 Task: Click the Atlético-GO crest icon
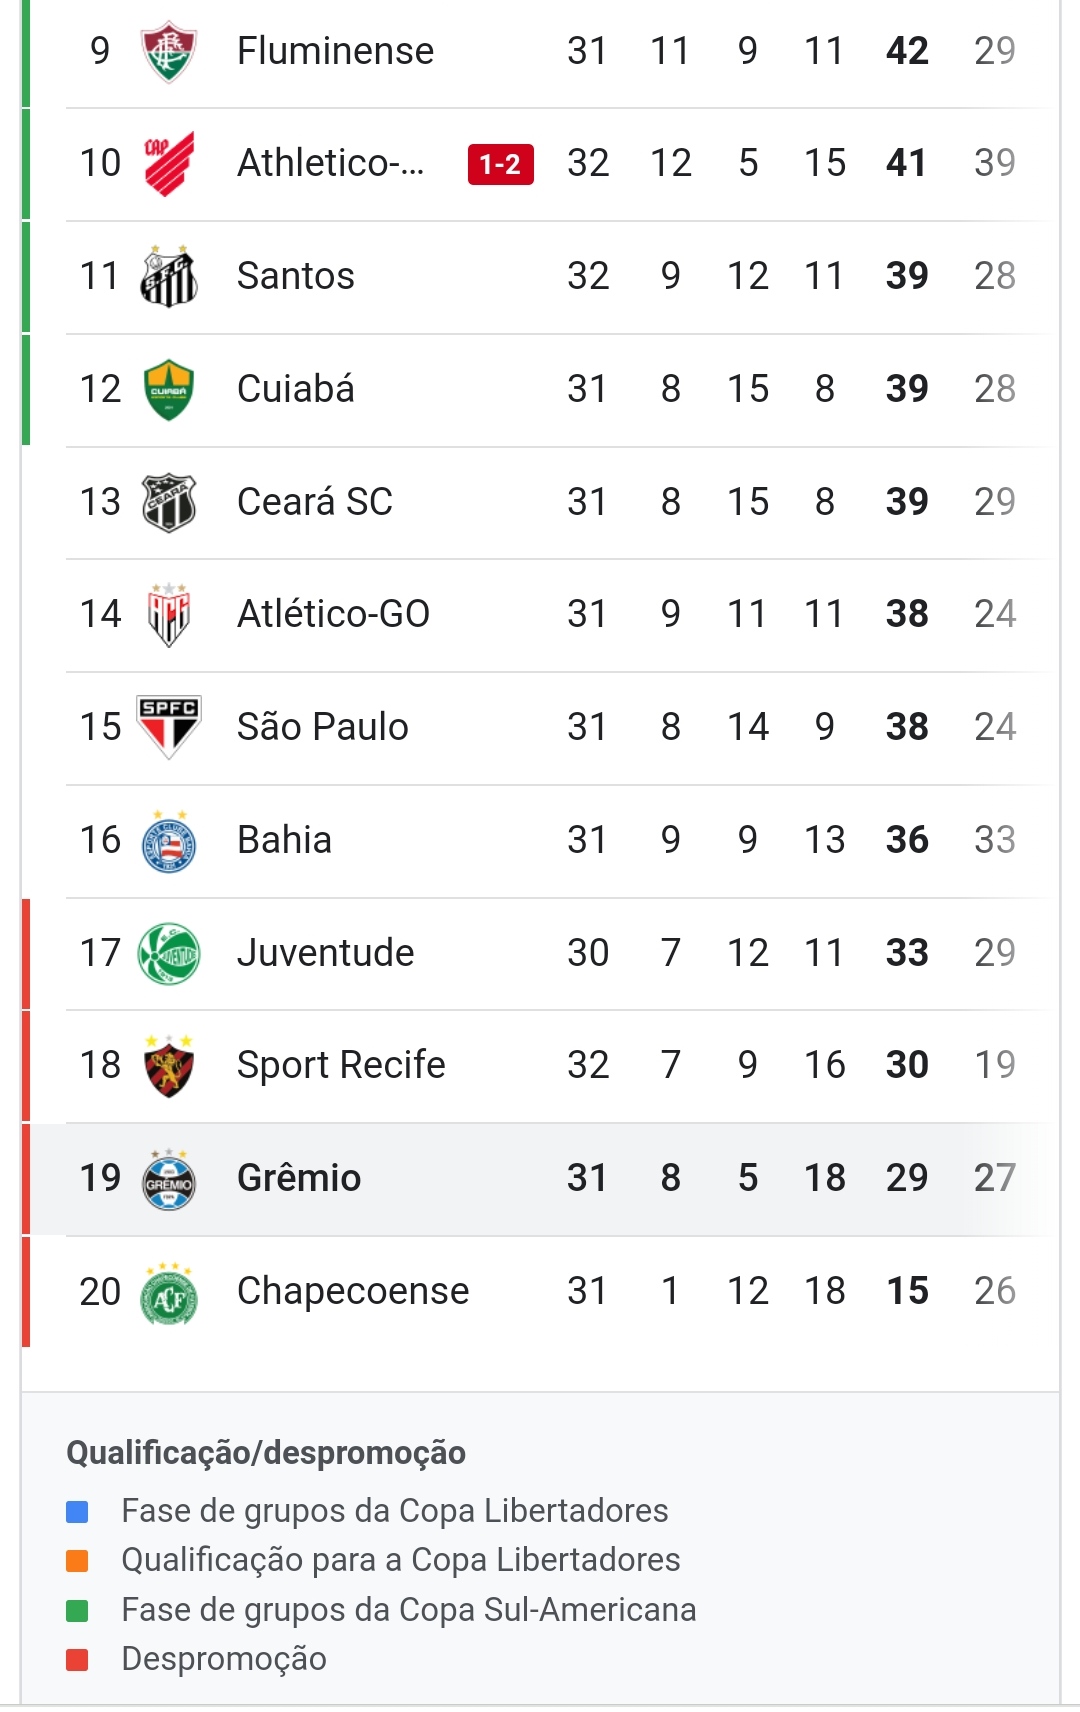point(169,614)
